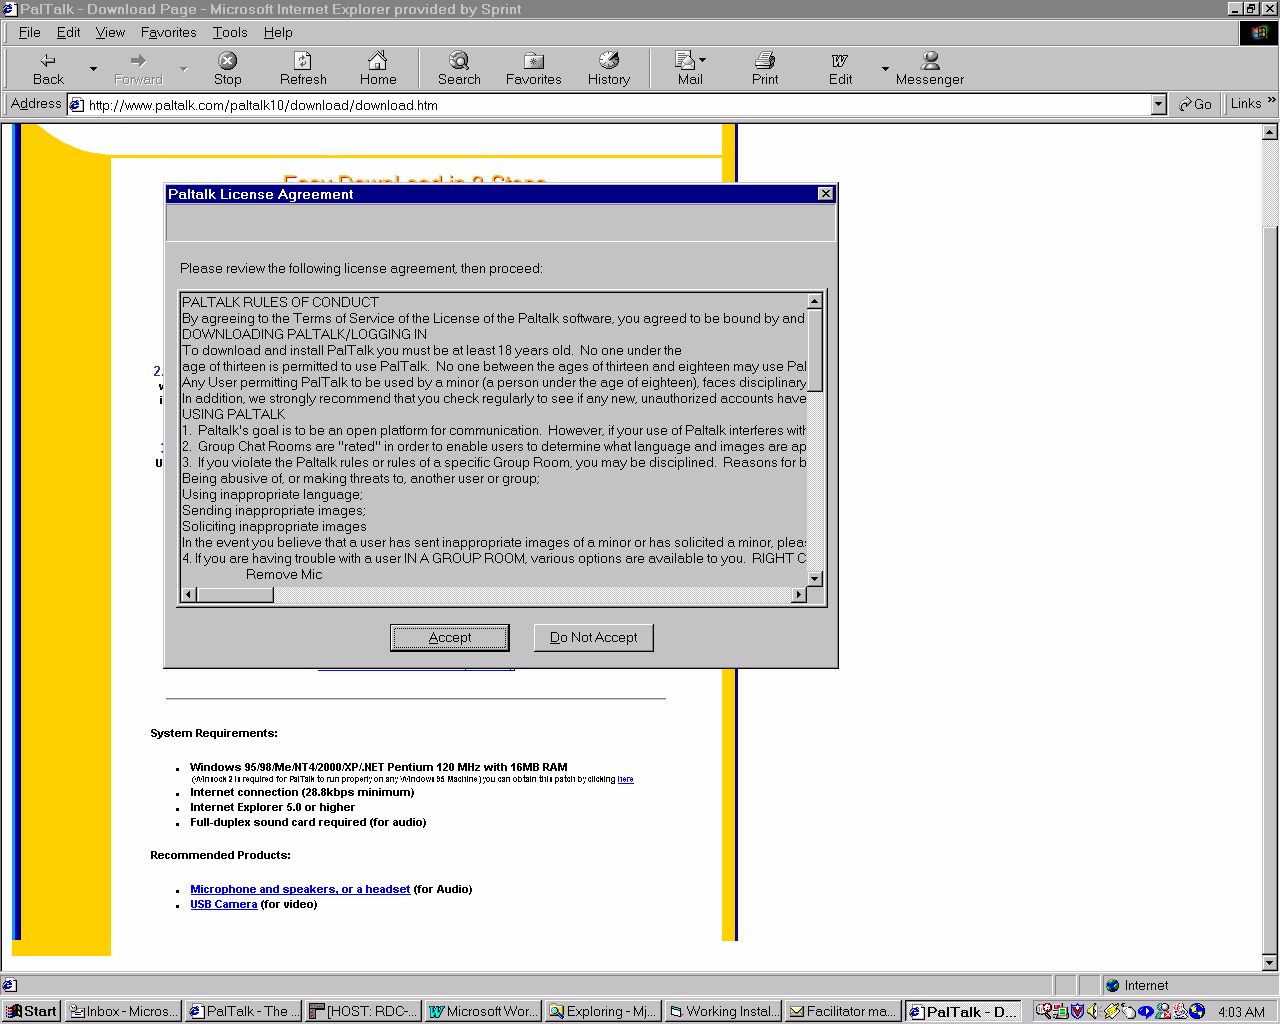Open the Help menu
This screenshot has width=1280, height=1024.
click(278, 32)
